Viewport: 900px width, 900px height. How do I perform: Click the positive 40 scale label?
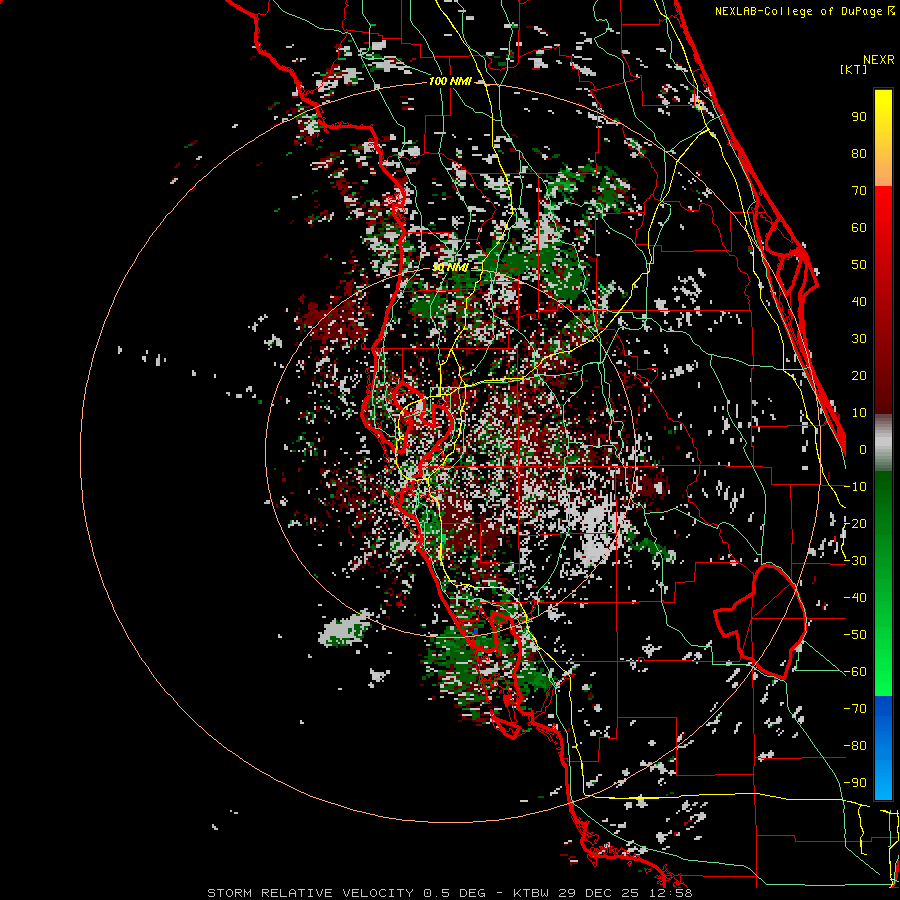(859, 301)
